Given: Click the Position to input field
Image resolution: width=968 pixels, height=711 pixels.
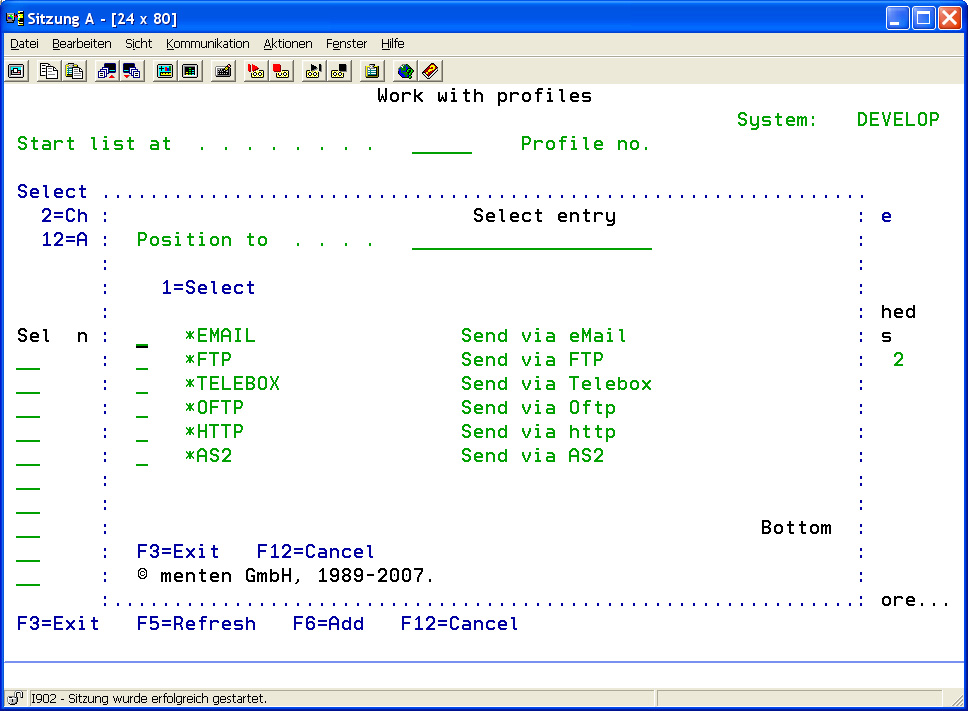Looking at the screenshot, I should pos(531,240).
